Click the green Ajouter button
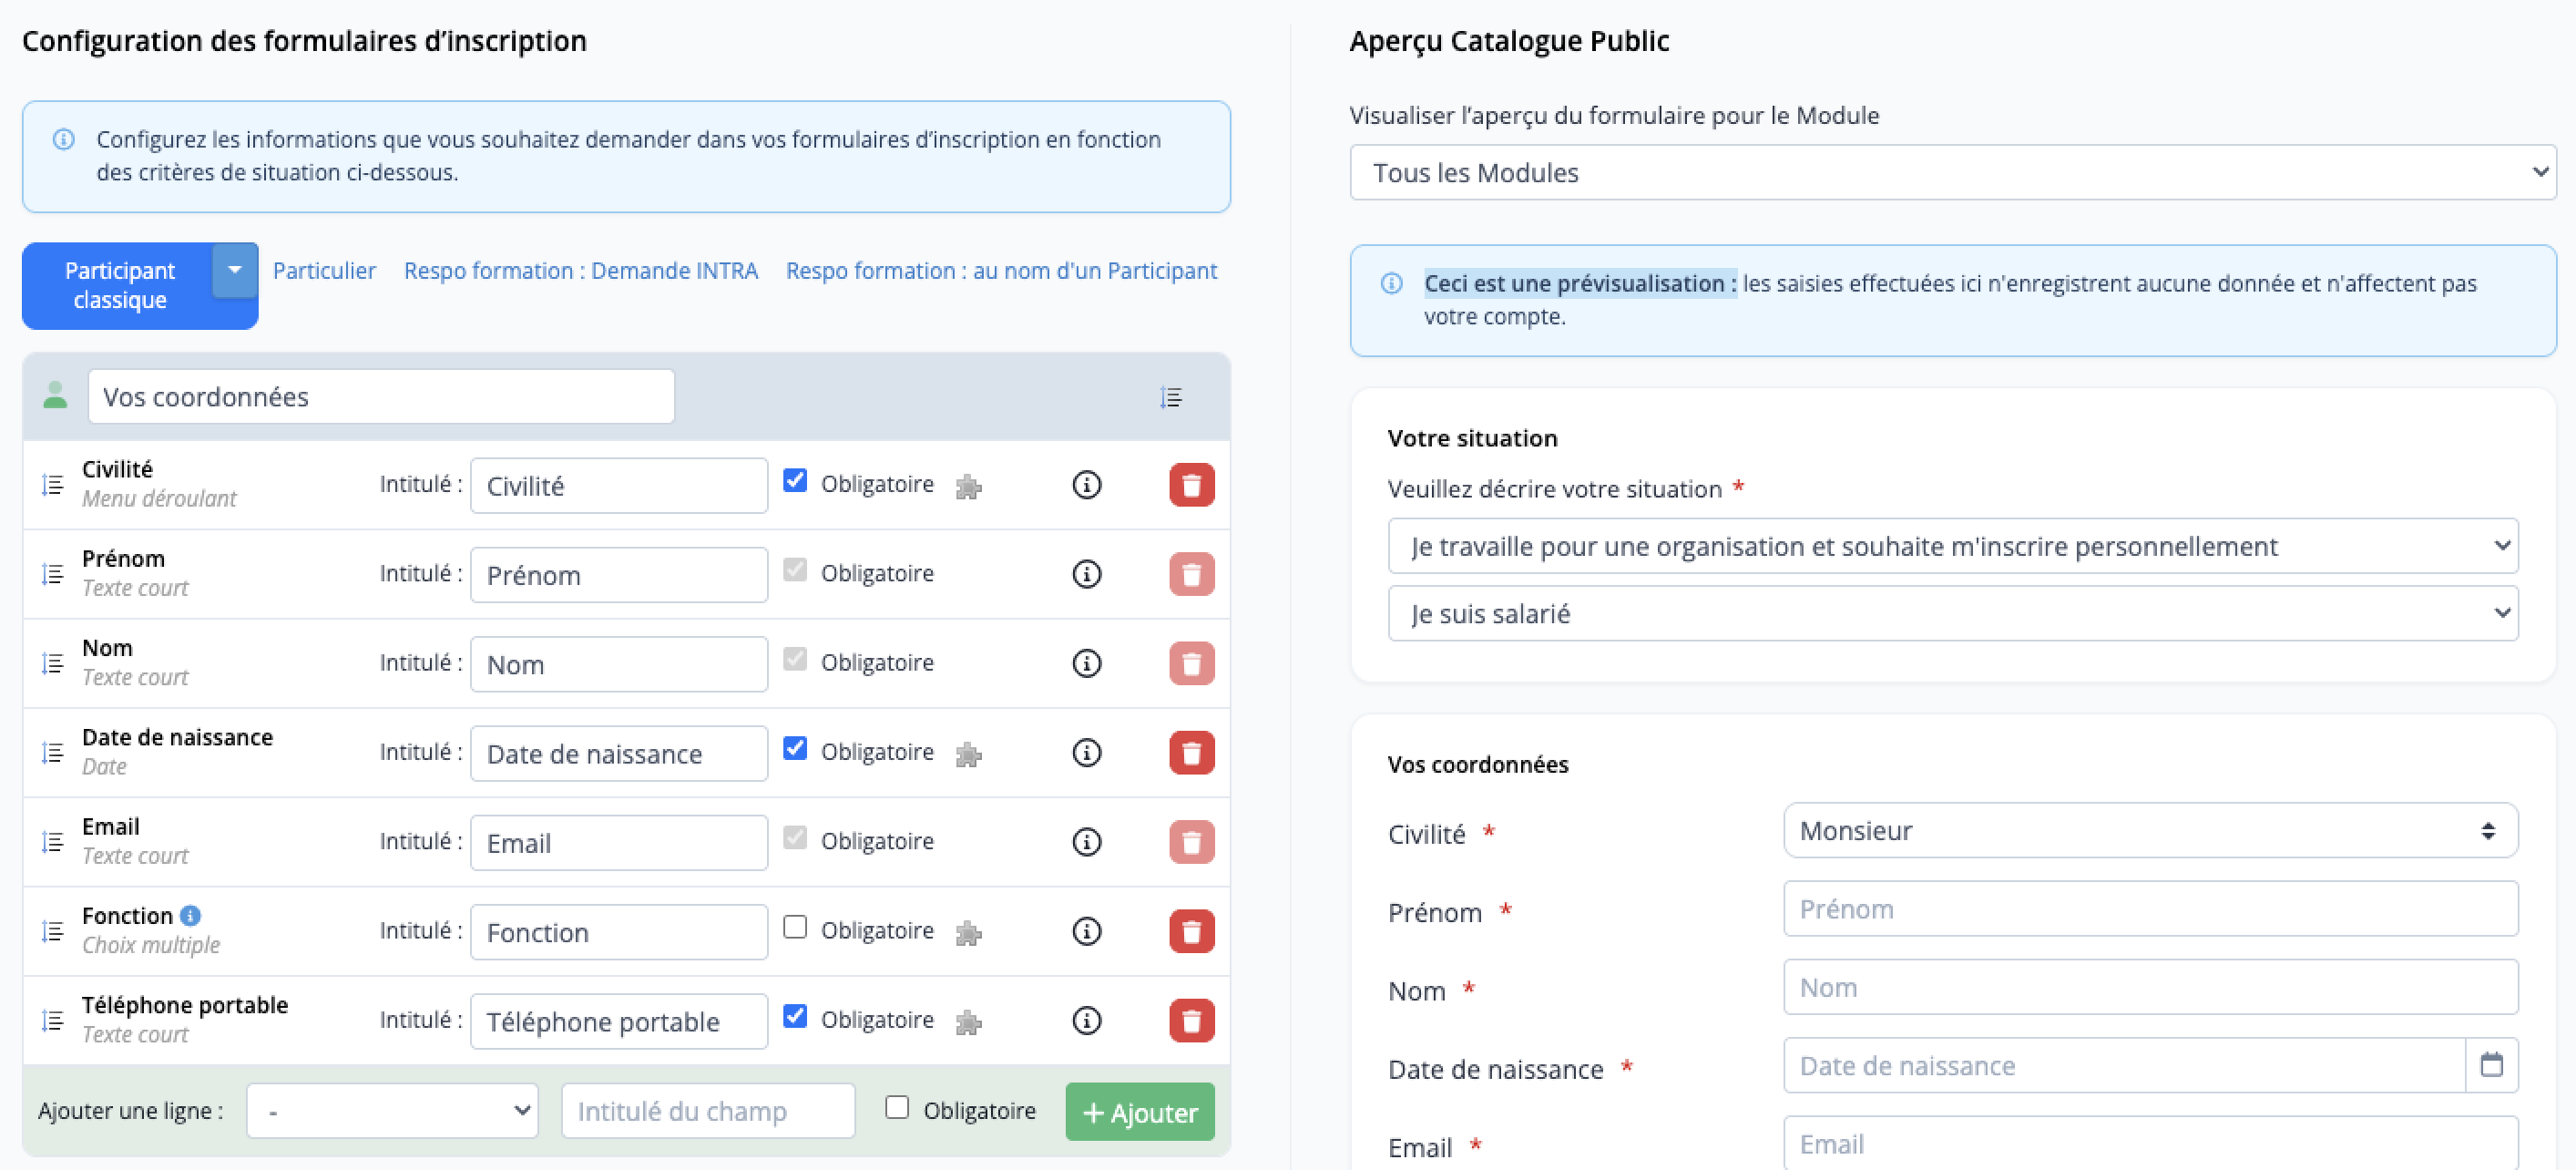Viewport: 2576px width, 1170px height. 1139,1112
